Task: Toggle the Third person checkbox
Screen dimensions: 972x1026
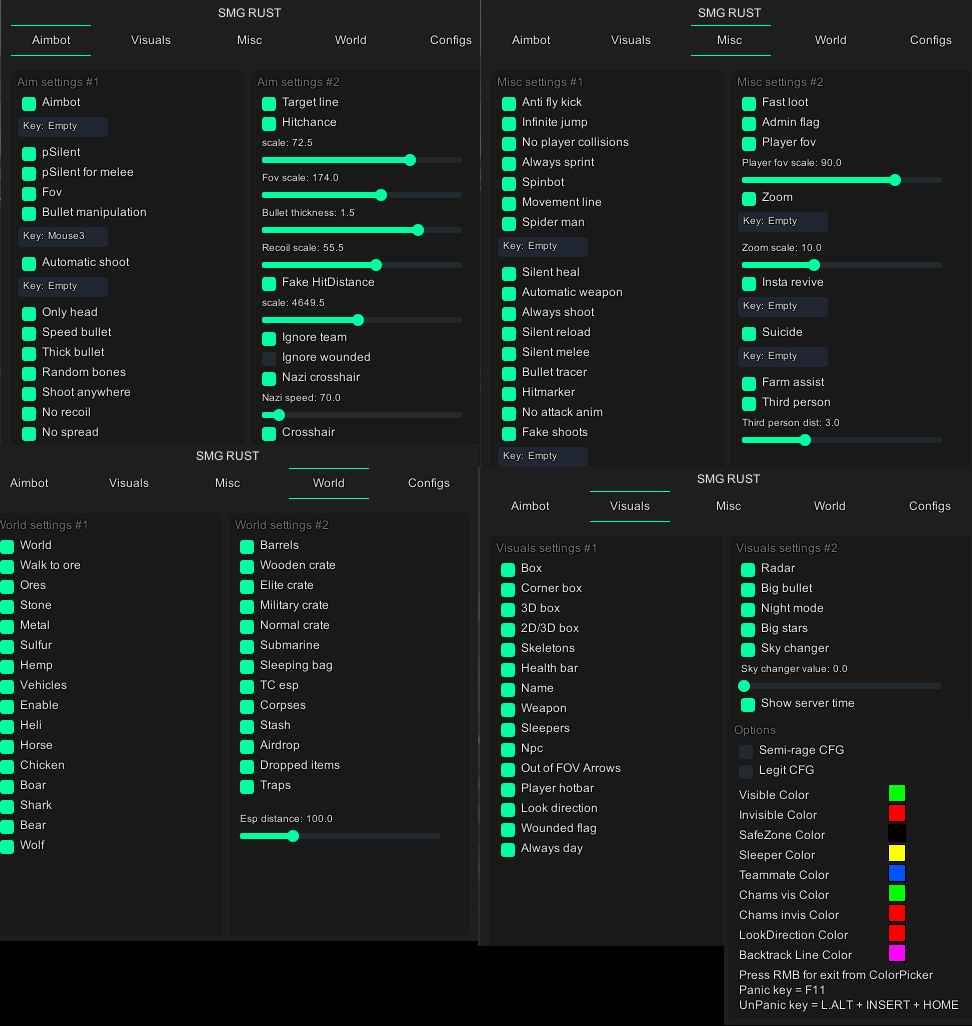Action: (749, 404)
